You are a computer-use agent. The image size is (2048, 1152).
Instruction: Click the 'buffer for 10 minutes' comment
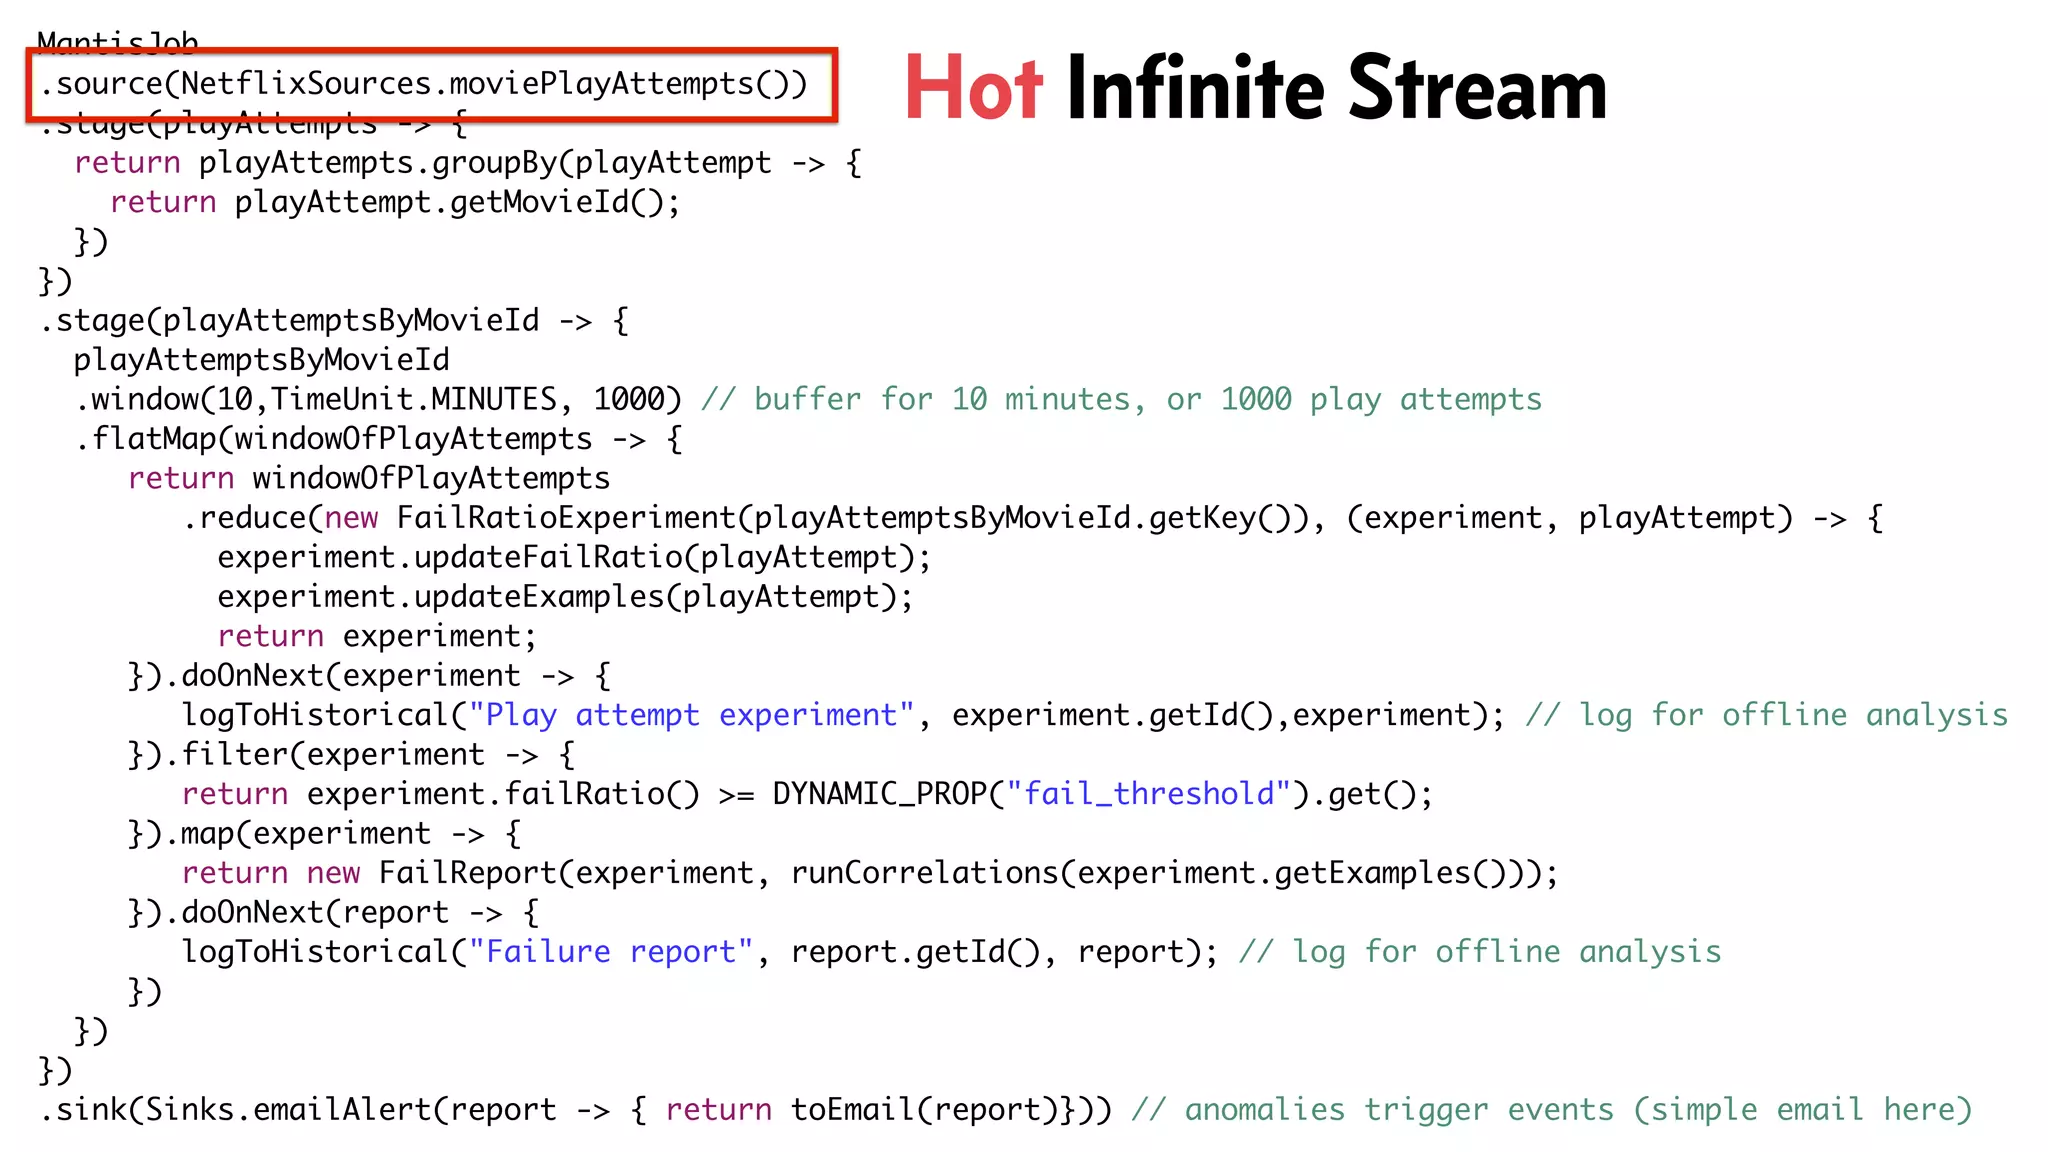click(1121, 400)
